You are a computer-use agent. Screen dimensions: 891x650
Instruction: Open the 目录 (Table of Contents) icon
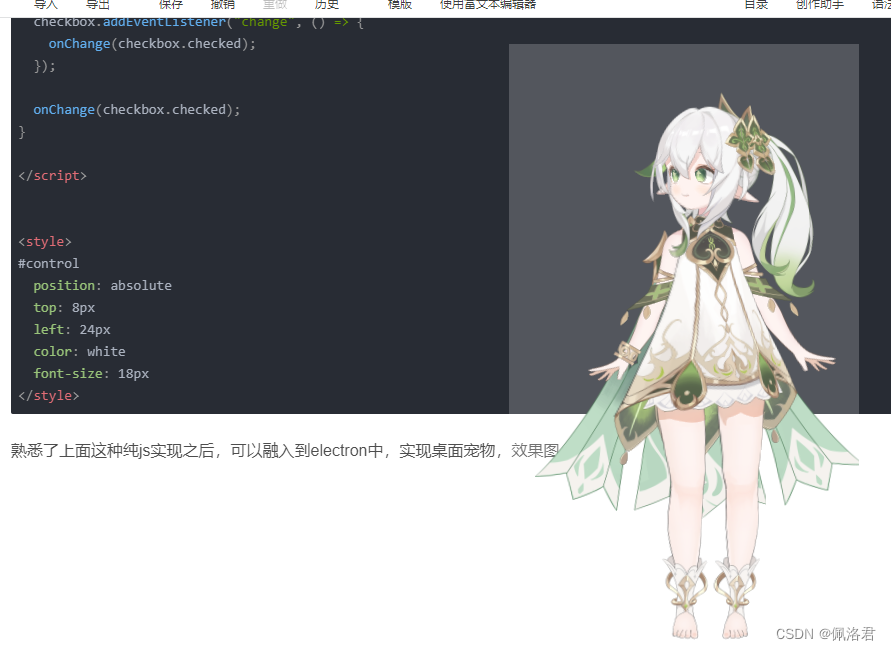(759, 4)
